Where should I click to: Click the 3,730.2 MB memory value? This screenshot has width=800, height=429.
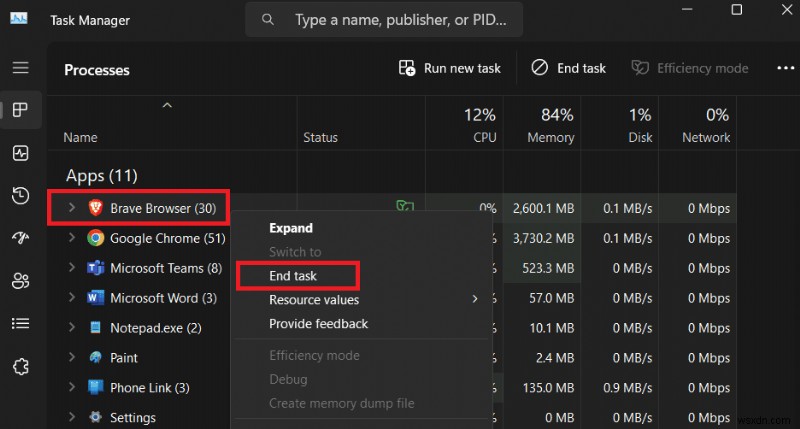543,238
